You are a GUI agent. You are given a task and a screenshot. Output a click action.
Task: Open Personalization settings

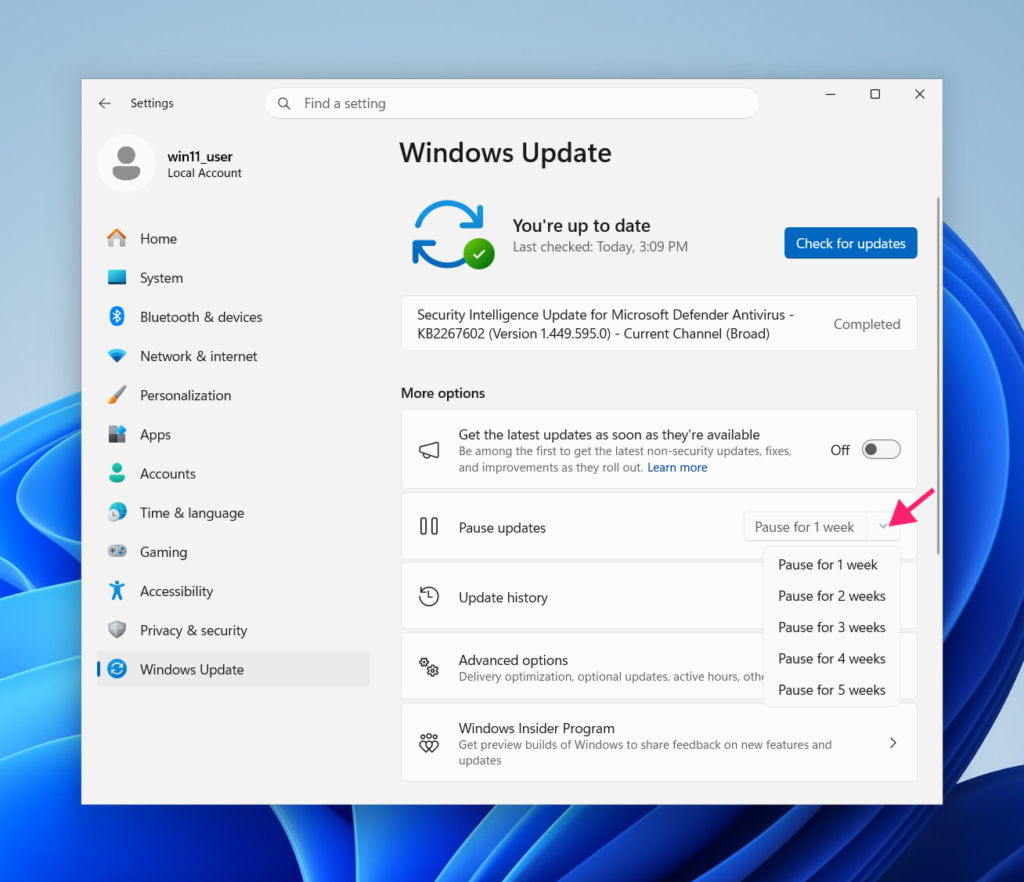(233, 395)
